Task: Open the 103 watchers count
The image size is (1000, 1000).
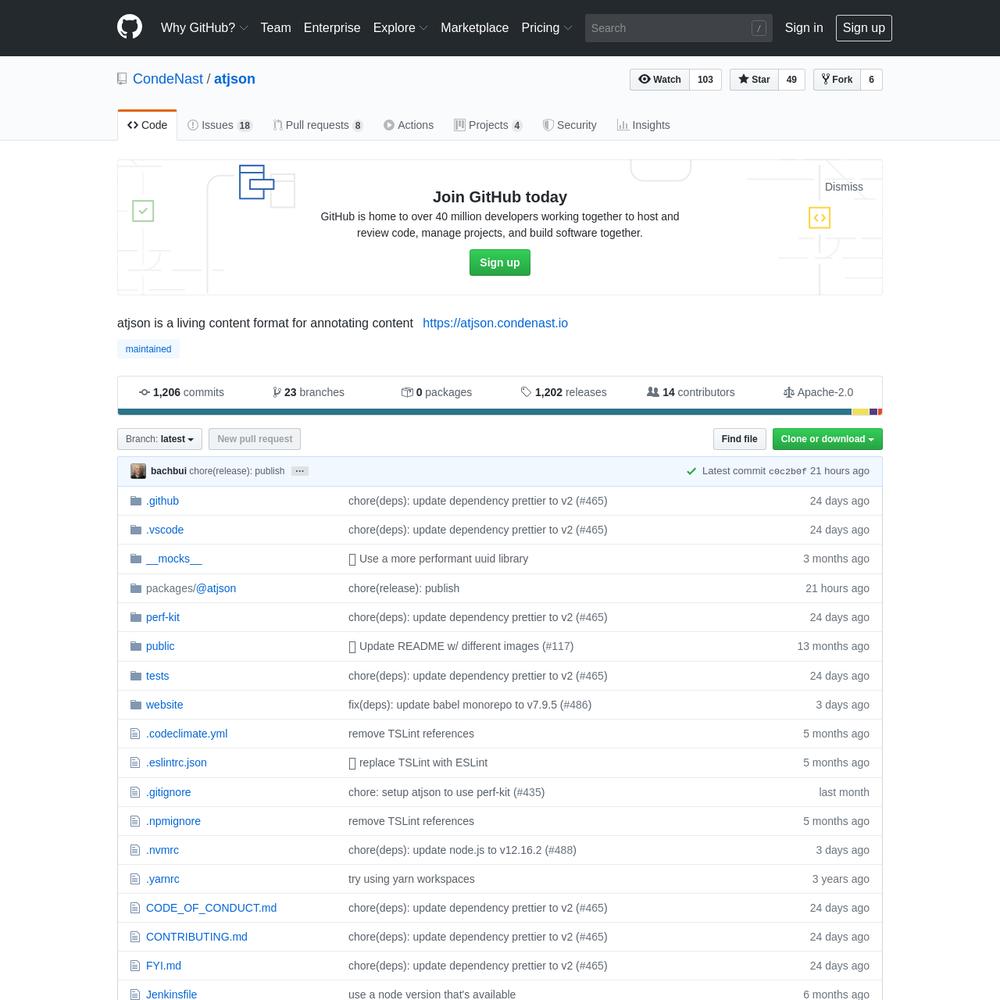Action: pos(705,79)
